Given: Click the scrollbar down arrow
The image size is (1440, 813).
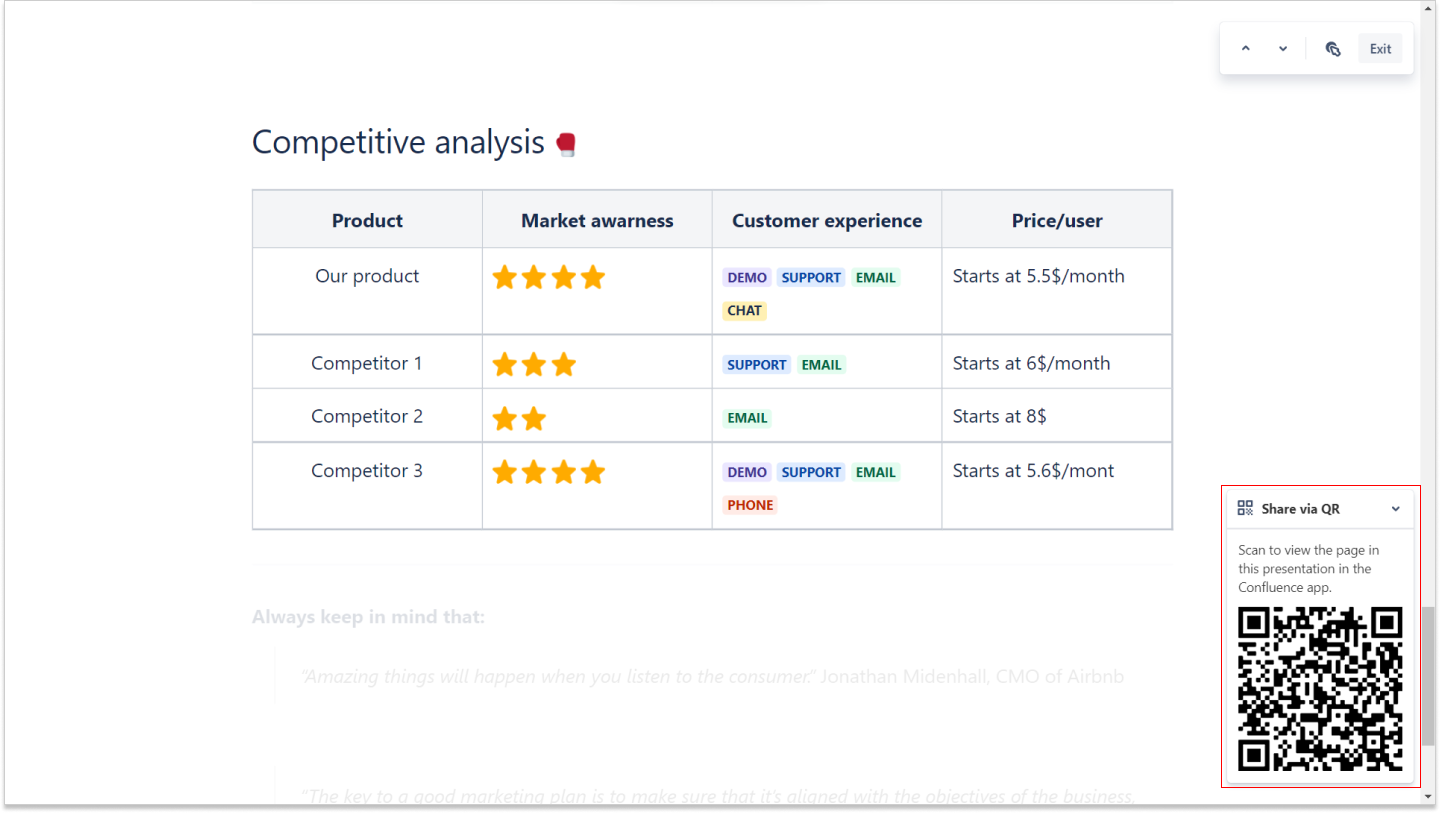Looking at the screenshot, I should [1429, 797].
